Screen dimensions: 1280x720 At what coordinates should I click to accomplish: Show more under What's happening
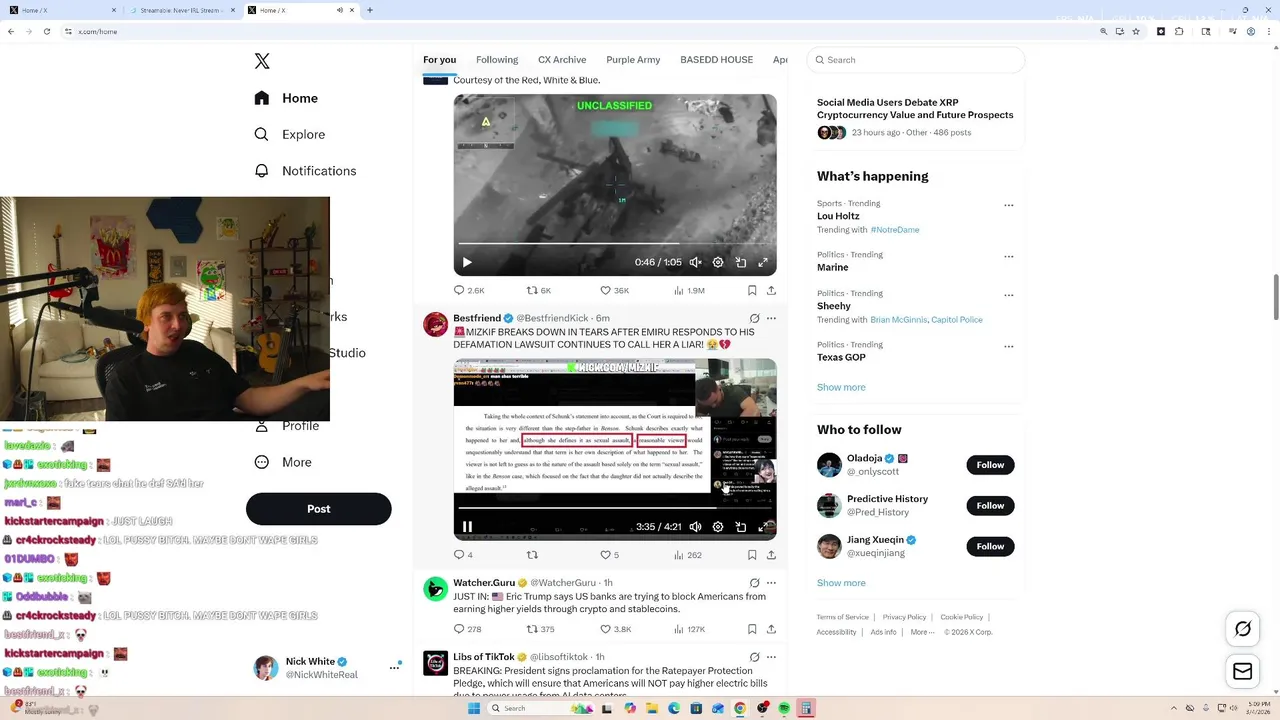[841, 387]
